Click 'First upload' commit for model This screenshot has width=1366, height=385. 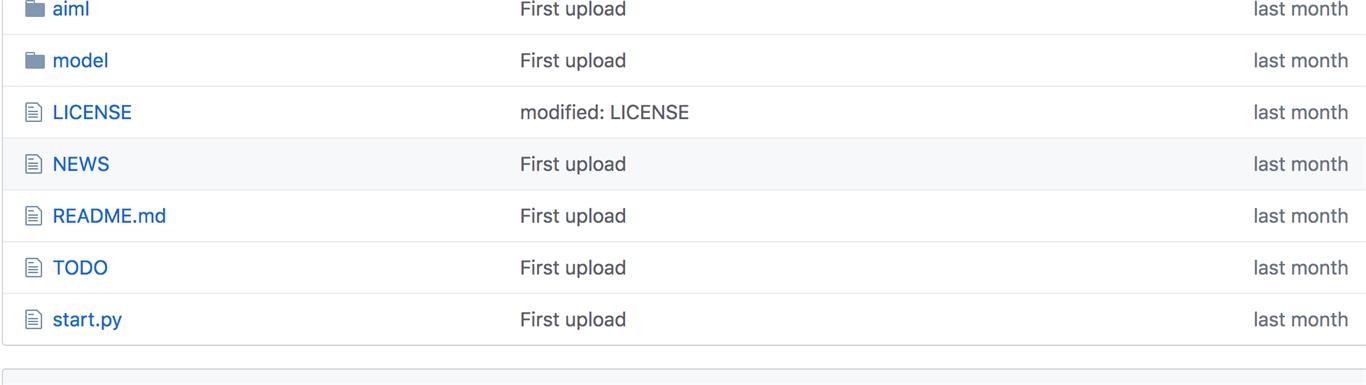(573, 61)
